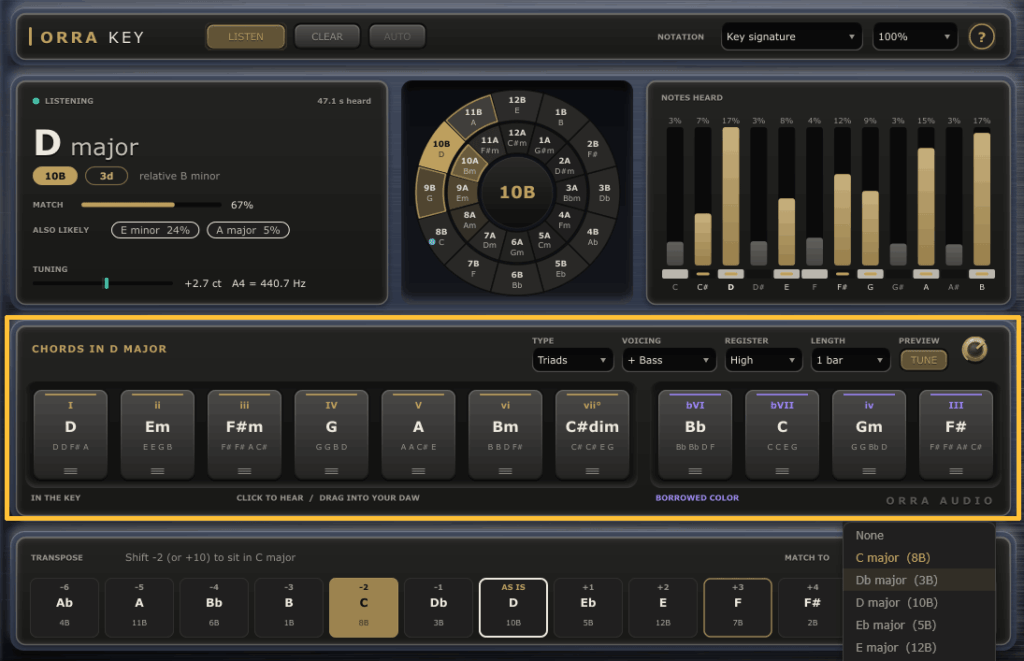Viewport: 1024px width, 661px height.
Task: Click the CLEAR button
Action: 327,37
